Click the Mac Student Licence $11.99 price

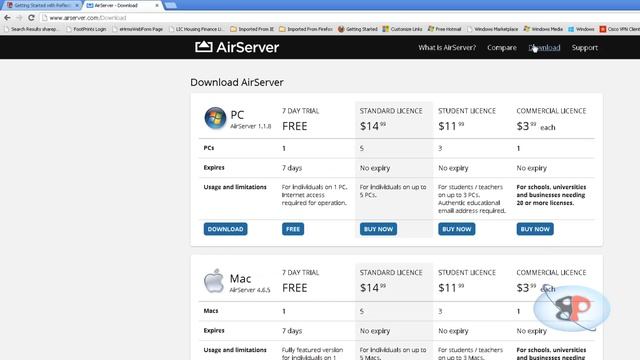tap(451, 288)
